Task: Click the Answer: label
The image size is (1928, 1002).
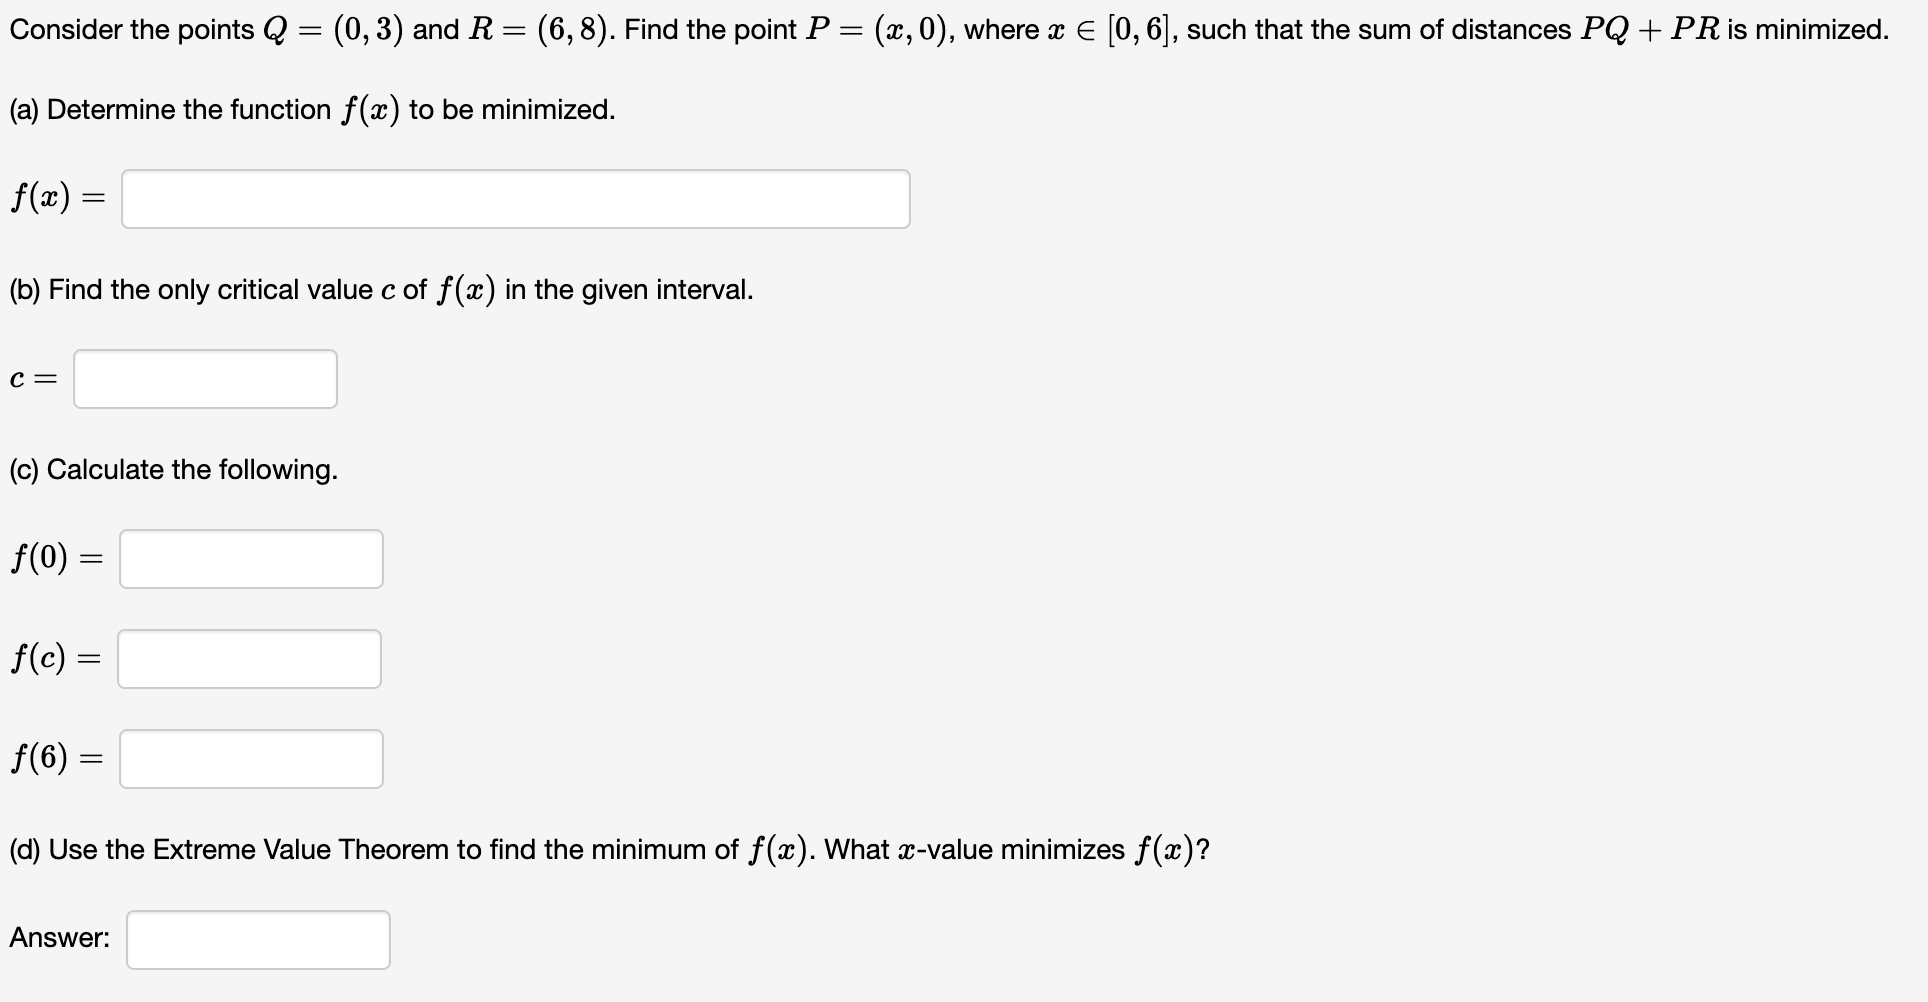Action: click(x=60, y=938)
